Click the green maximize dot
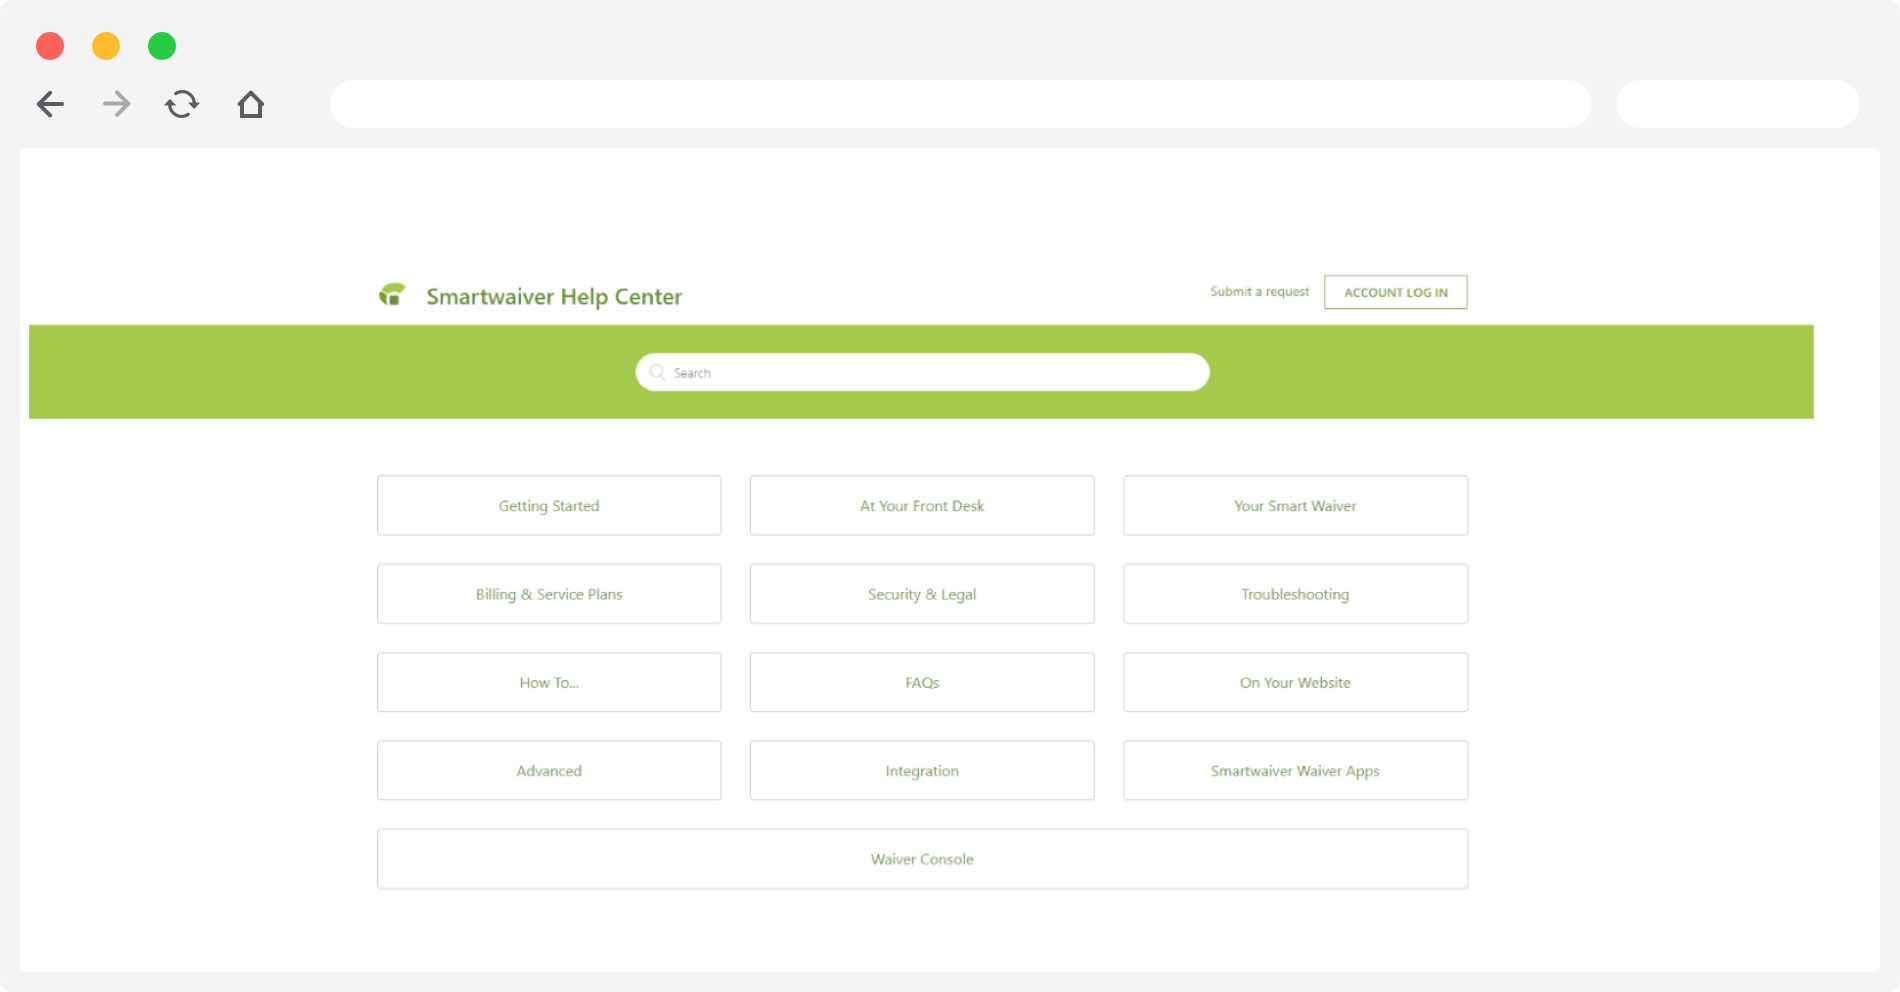The image size is (1900, 992). 161,46
